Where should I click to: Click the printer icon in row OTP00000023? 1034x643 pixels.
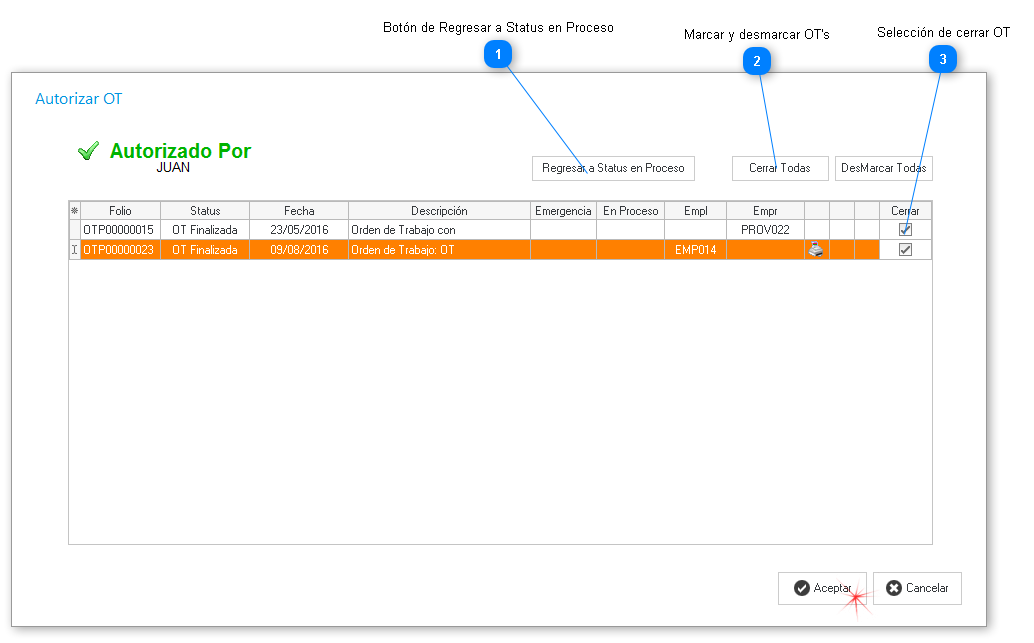coord(816,250)
